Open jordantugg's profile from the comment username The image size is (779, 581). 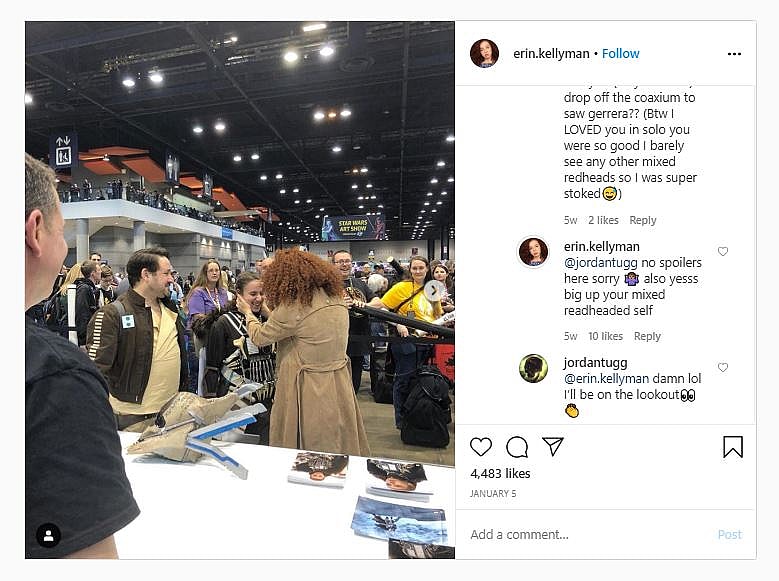pyautogui.click(x=595, y=363)
